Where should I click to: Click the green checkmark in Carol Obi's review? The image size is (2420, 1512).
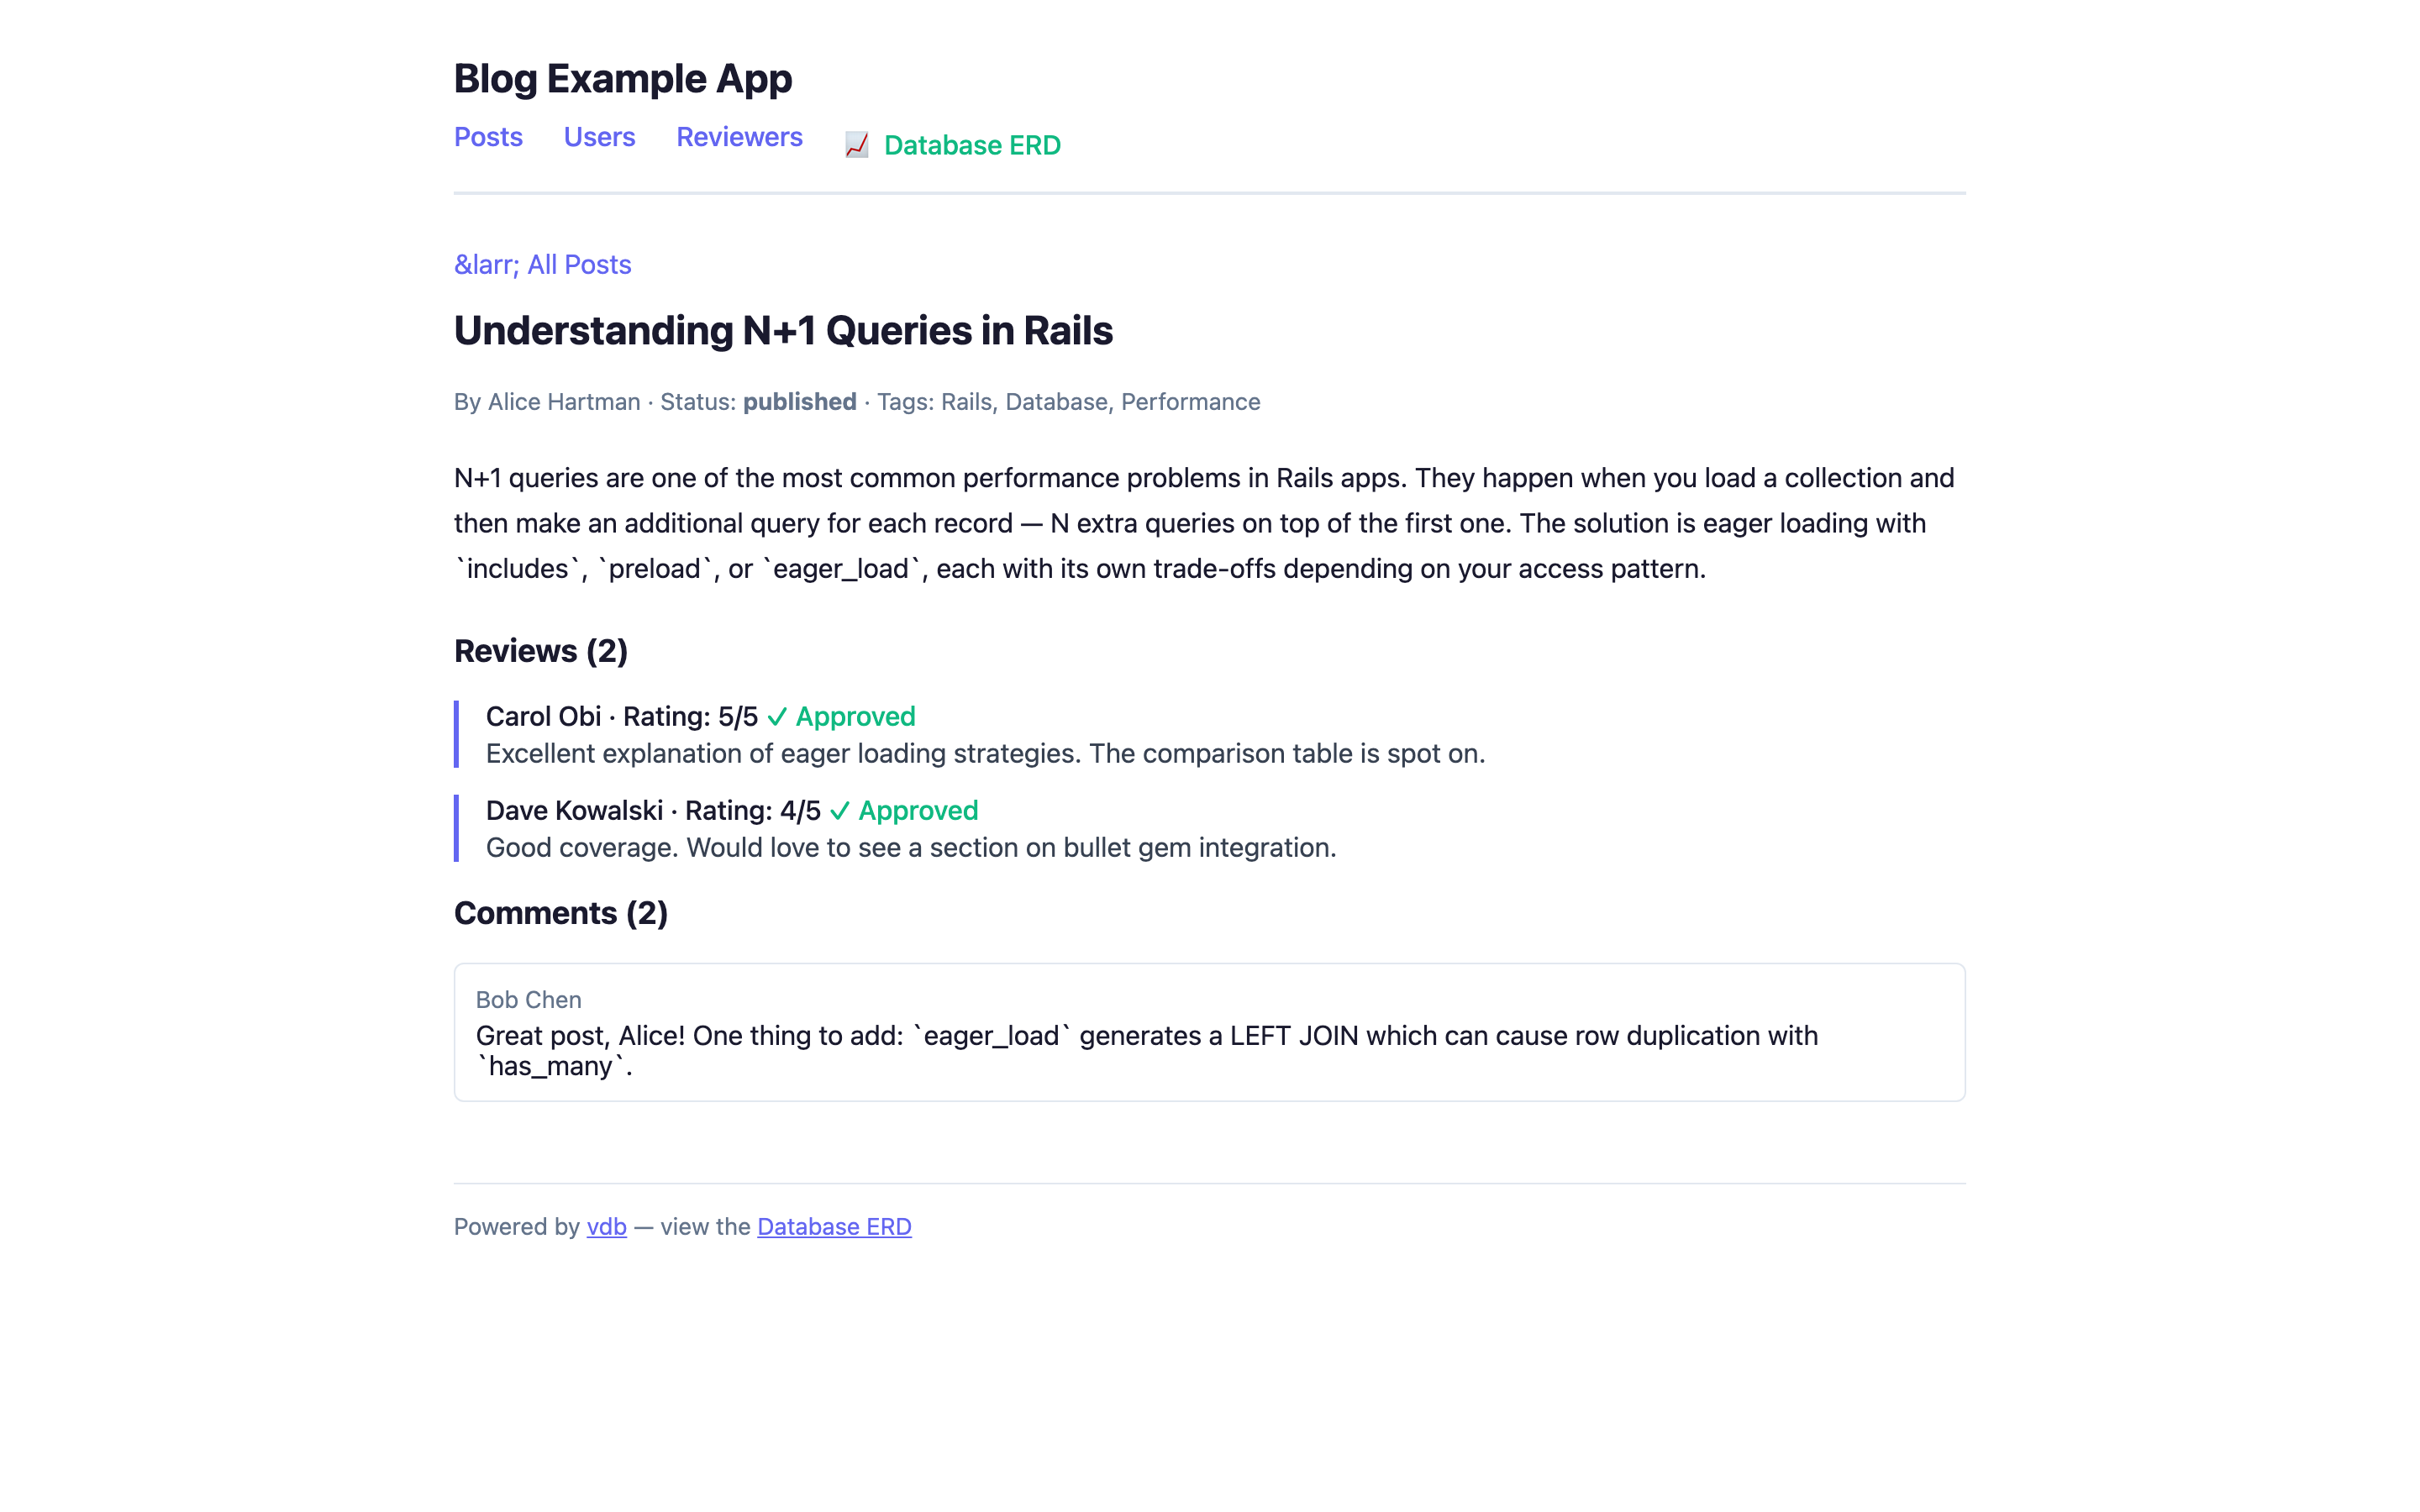[777, 717]
